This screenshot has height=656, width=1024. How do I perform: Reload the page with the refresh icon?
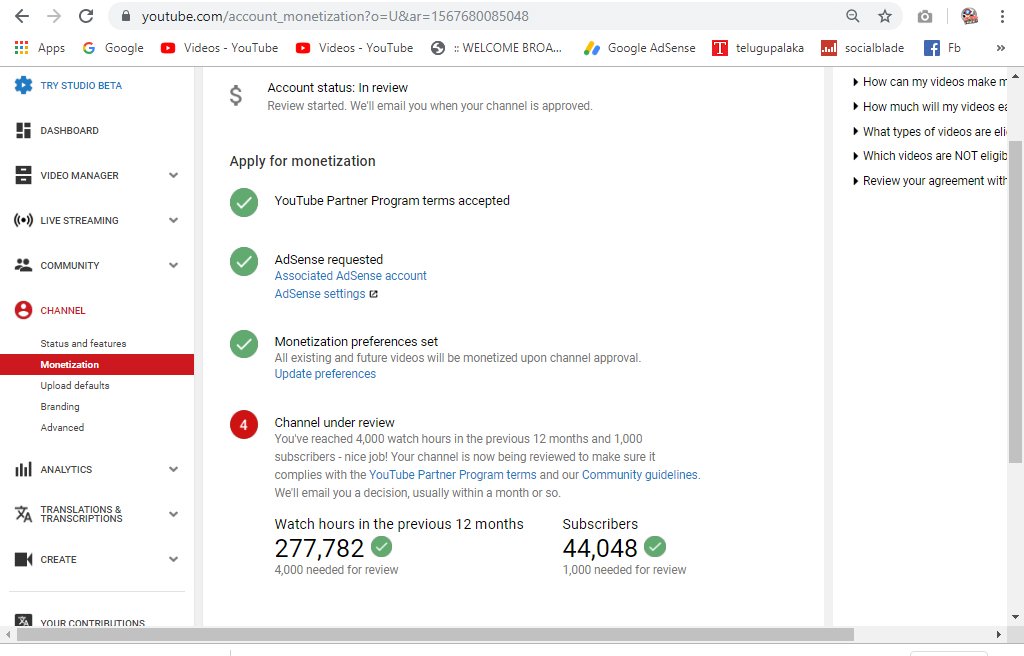[86, 16]
